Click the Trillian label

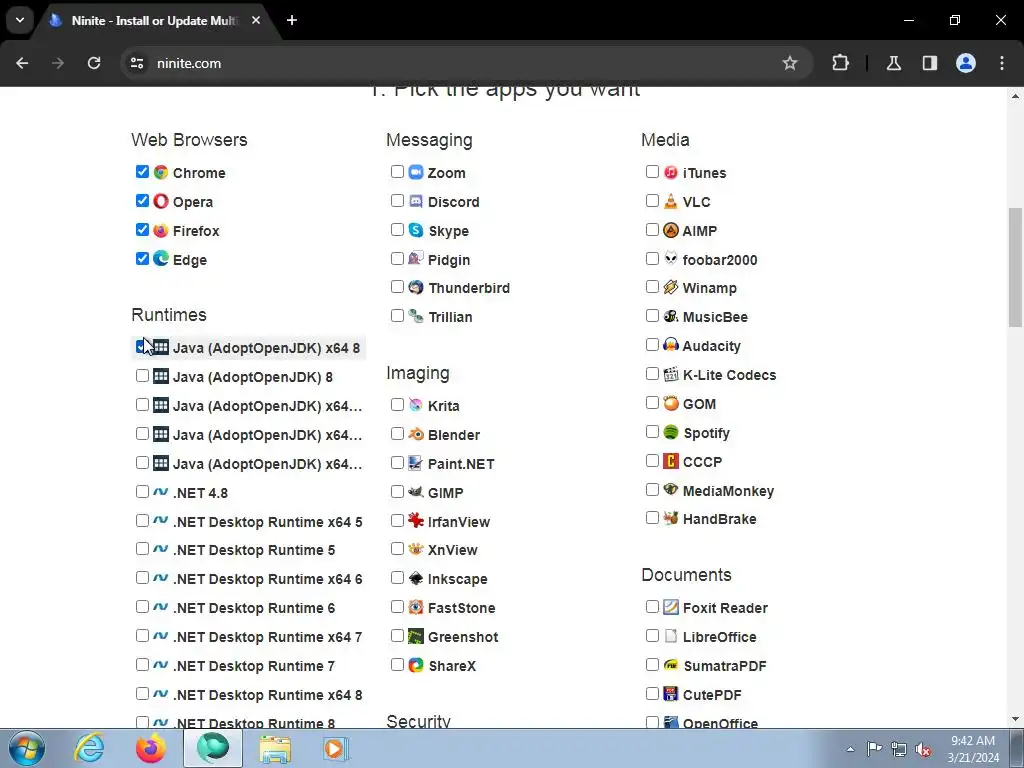(451, 317)
